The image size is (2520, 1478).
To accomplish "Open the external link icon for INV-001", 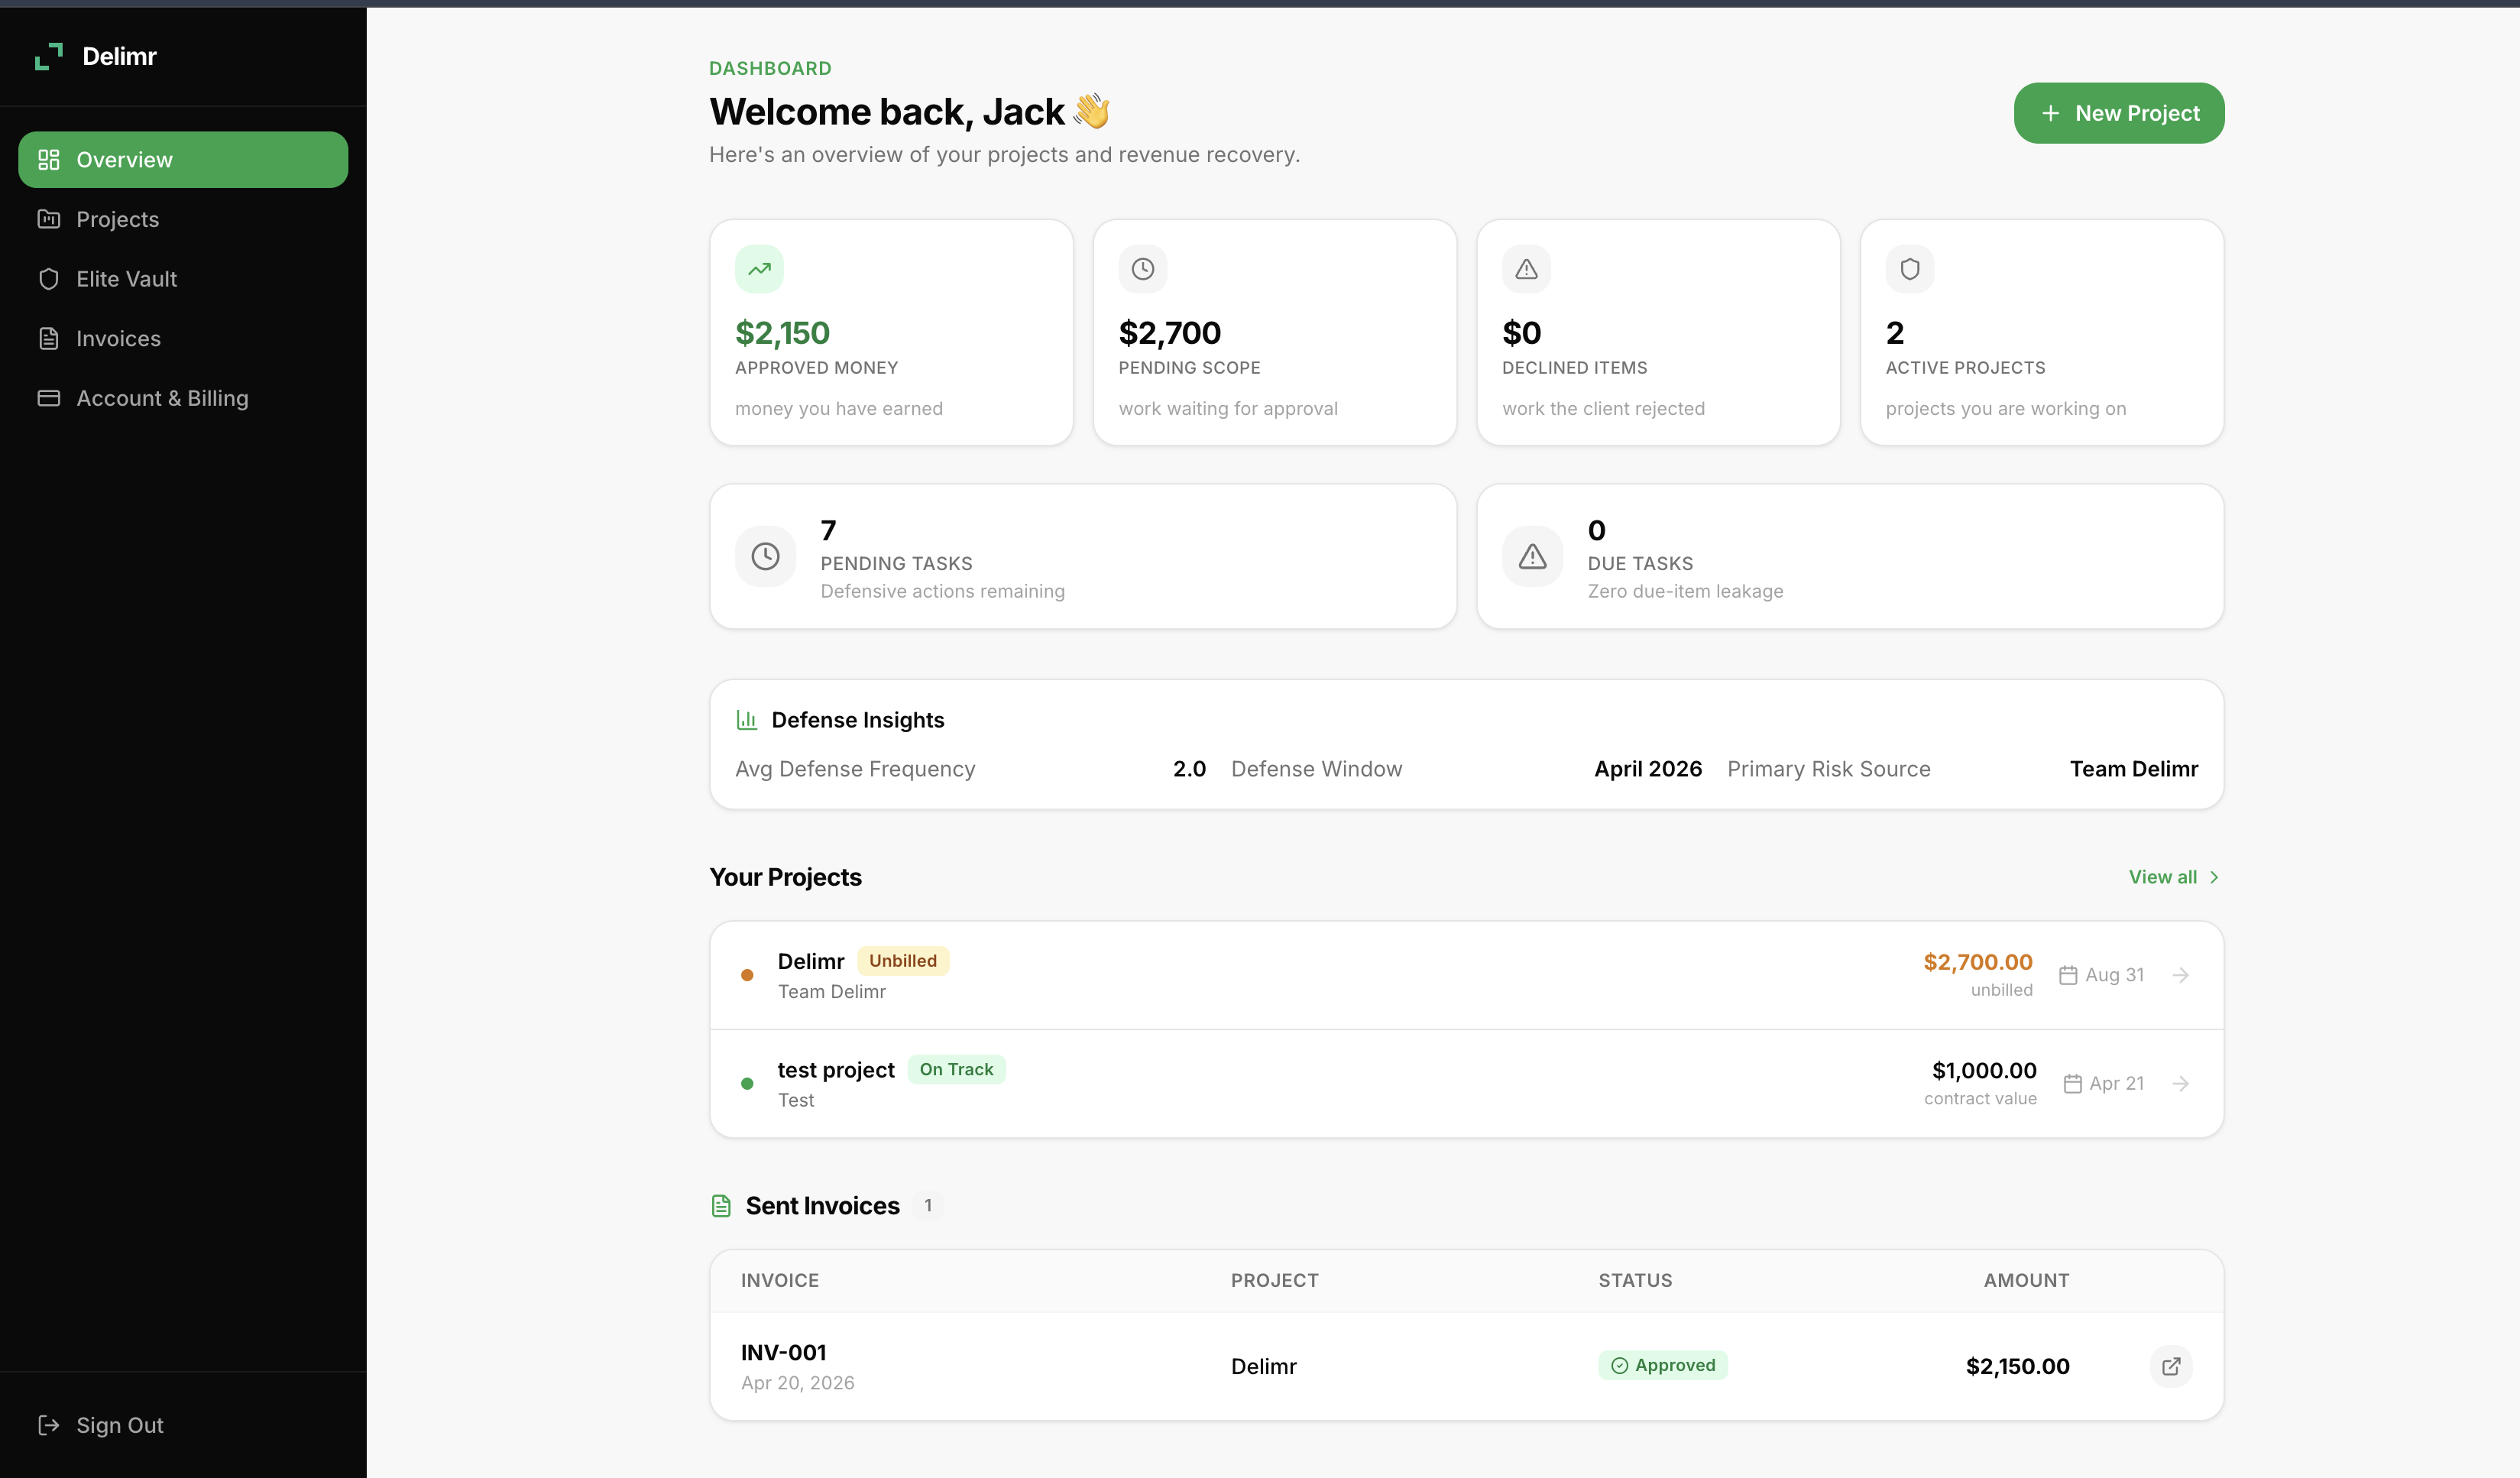I will [x=2170, y=1366].
